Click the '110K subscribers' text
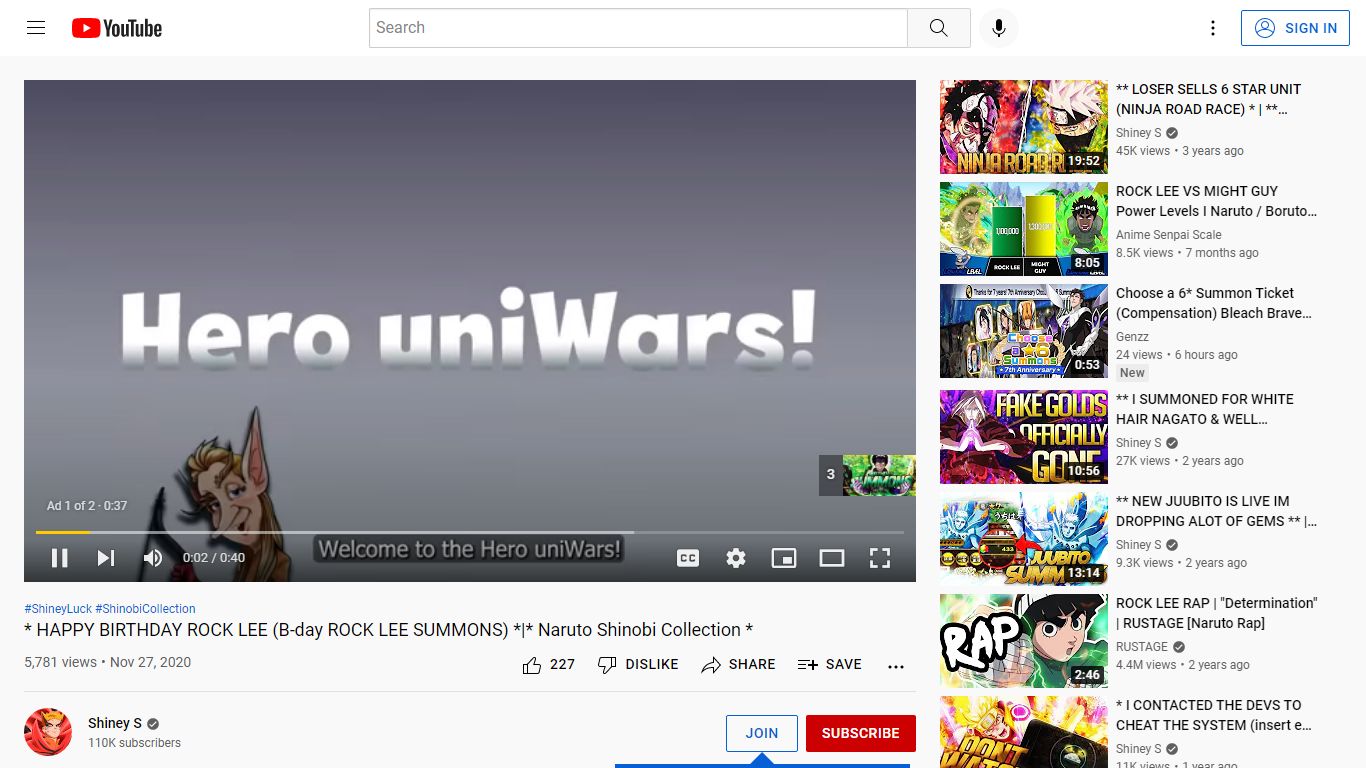The height and width of the screenshot is (768, 1366). coord(134,743)
